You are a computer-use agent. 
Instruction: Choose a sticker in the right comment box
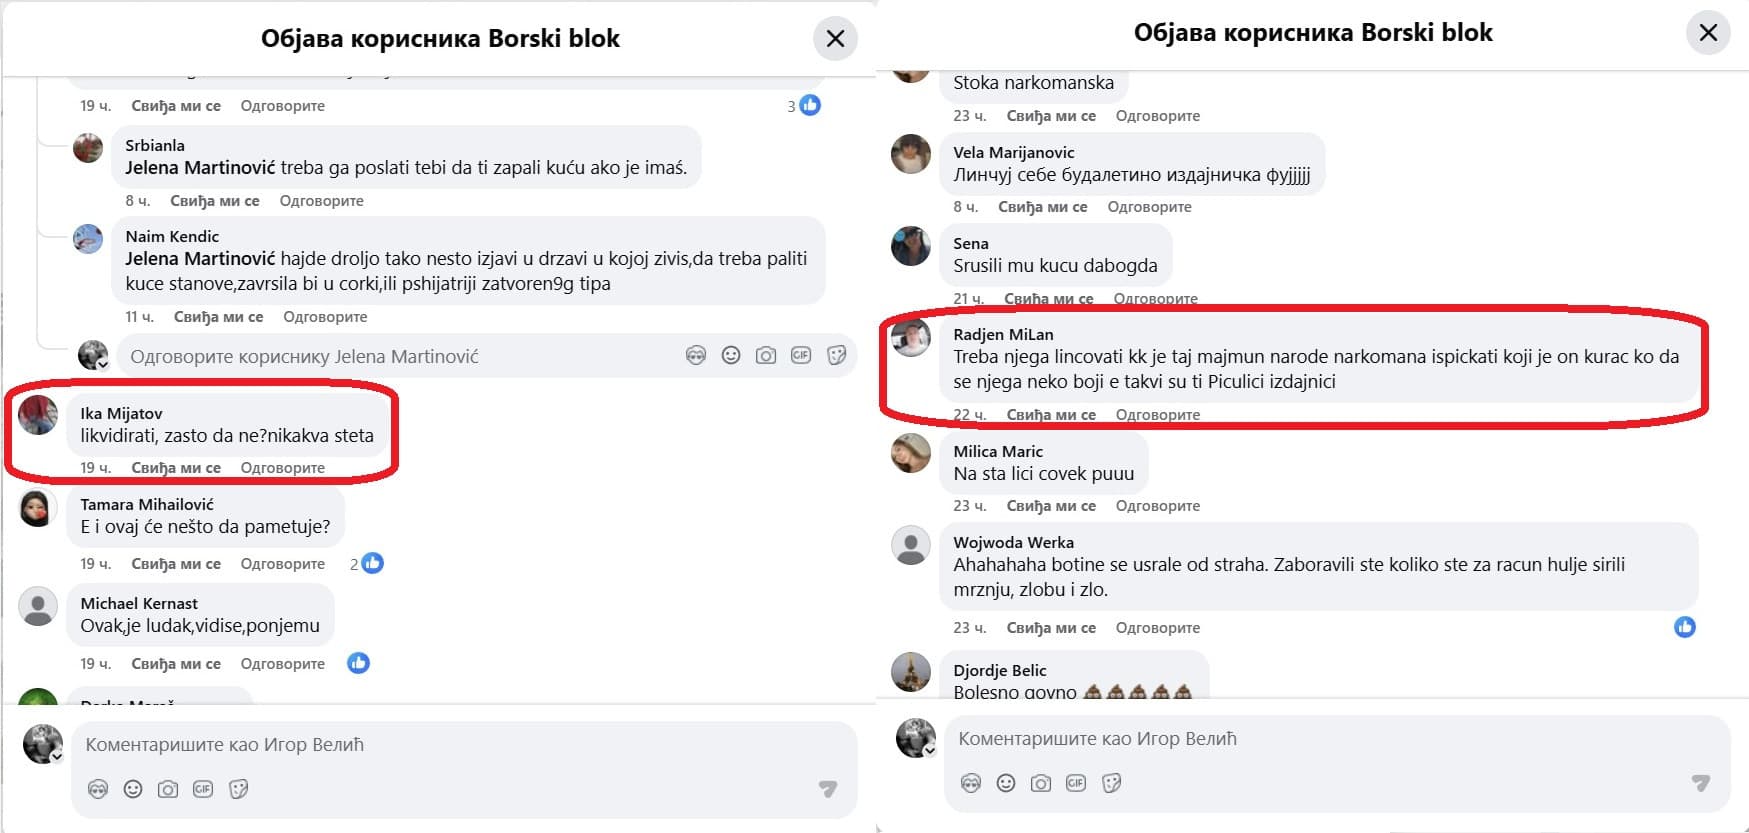(1110, 782)
